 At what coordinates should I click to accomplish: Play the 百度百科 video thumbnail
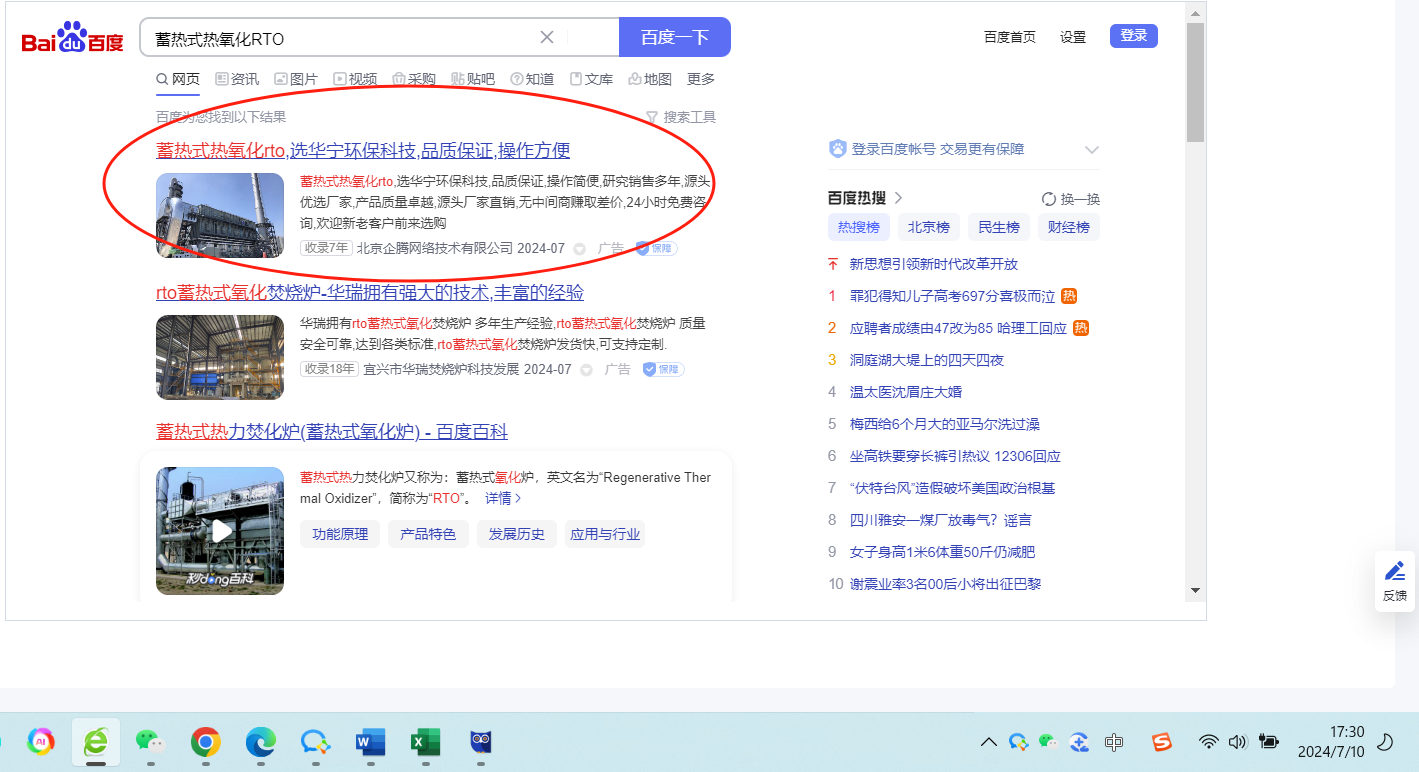click(220, 531)
